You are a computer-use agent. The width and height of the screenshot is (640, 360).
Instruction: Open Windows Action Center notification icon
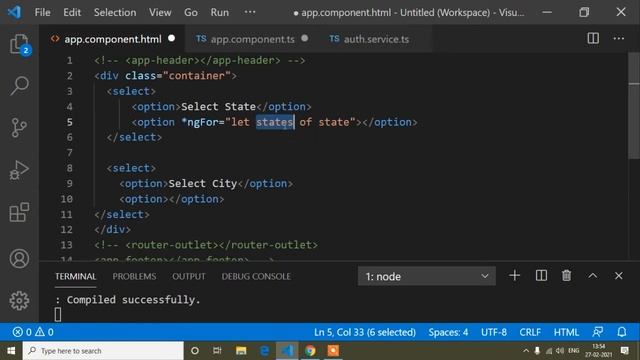click(624, 351)
